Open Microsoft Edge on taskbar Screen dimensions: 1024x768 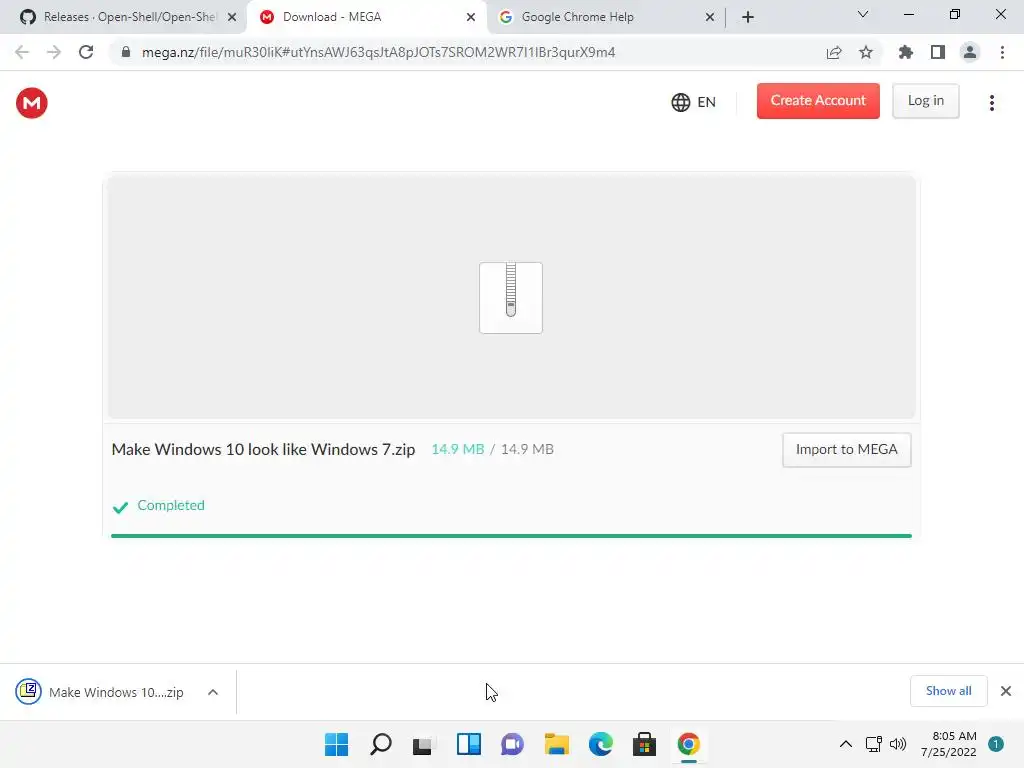pos(600,744)
